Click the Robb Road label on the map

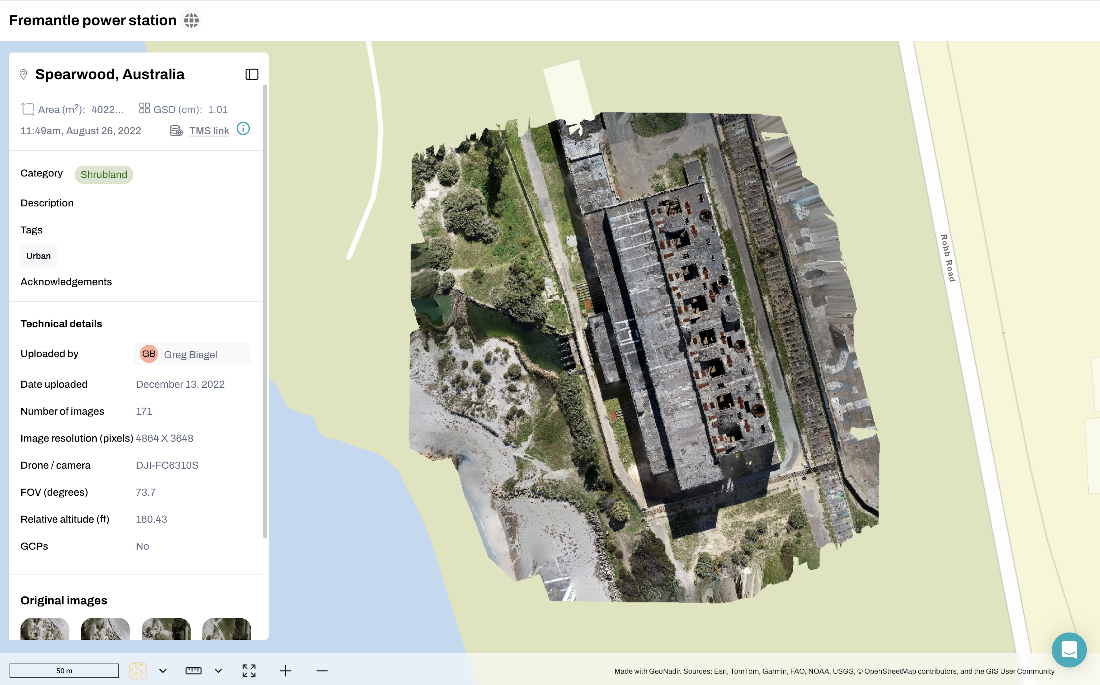click(948, 258)
